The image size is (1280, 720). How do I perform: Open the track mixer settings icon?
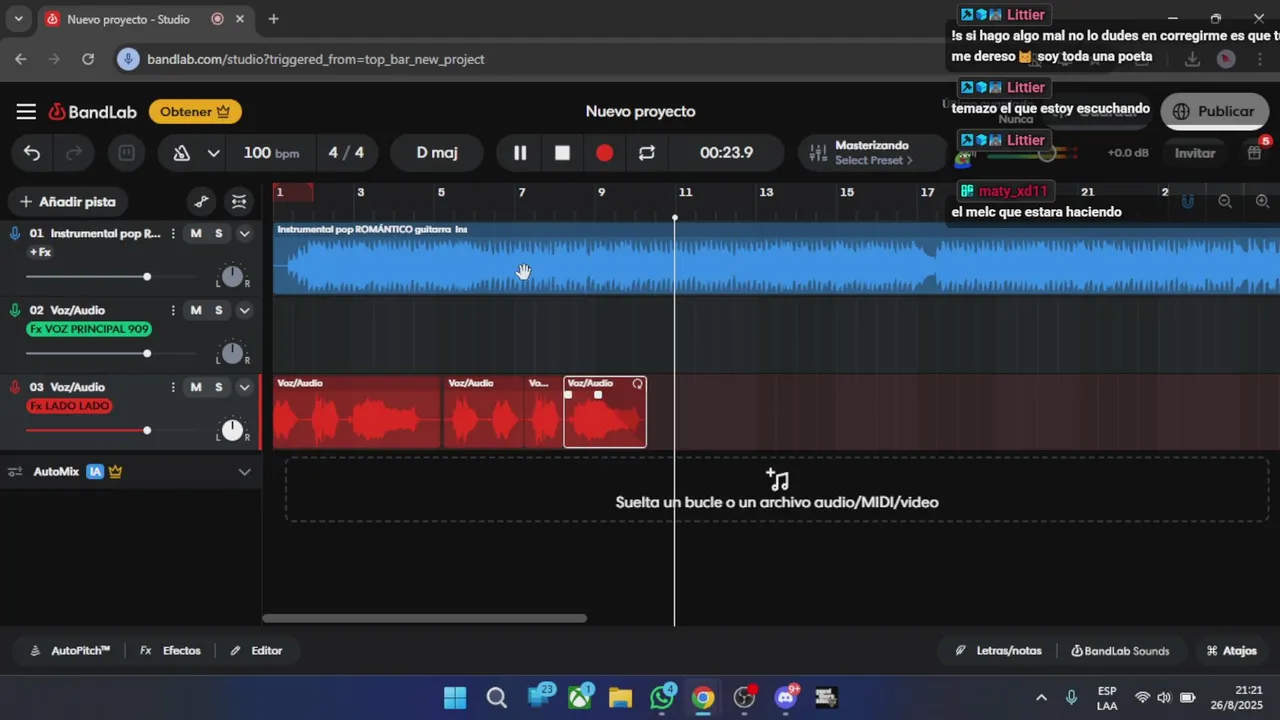coord(238,202)
